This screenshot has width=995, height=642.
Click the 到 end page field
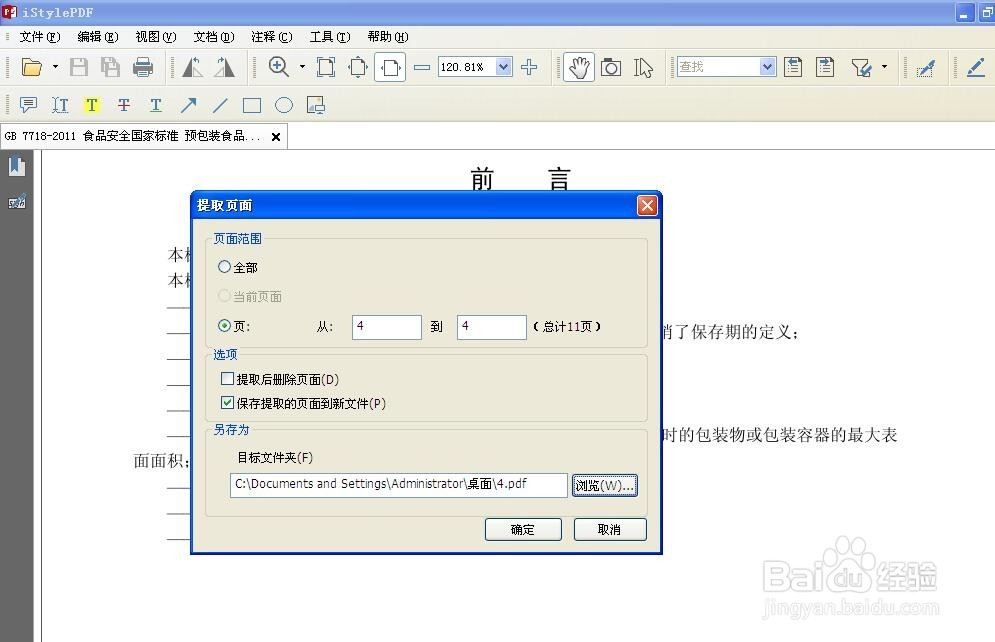(491, 327)
